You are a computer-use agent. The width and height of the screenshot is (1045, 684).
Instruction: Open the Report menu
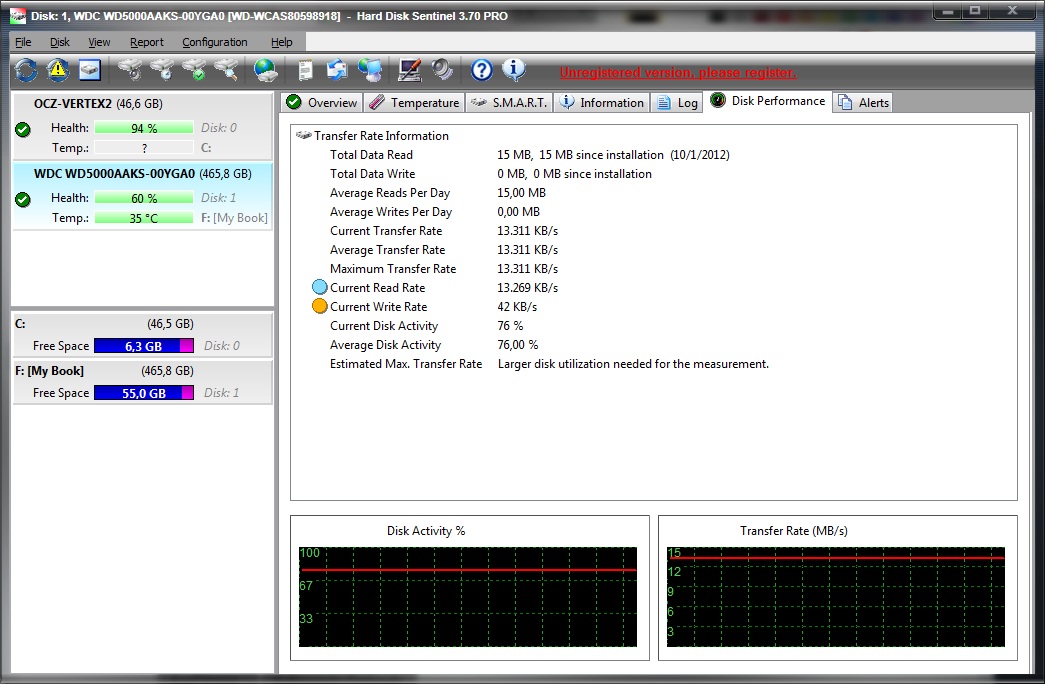[x=147, y=42]
